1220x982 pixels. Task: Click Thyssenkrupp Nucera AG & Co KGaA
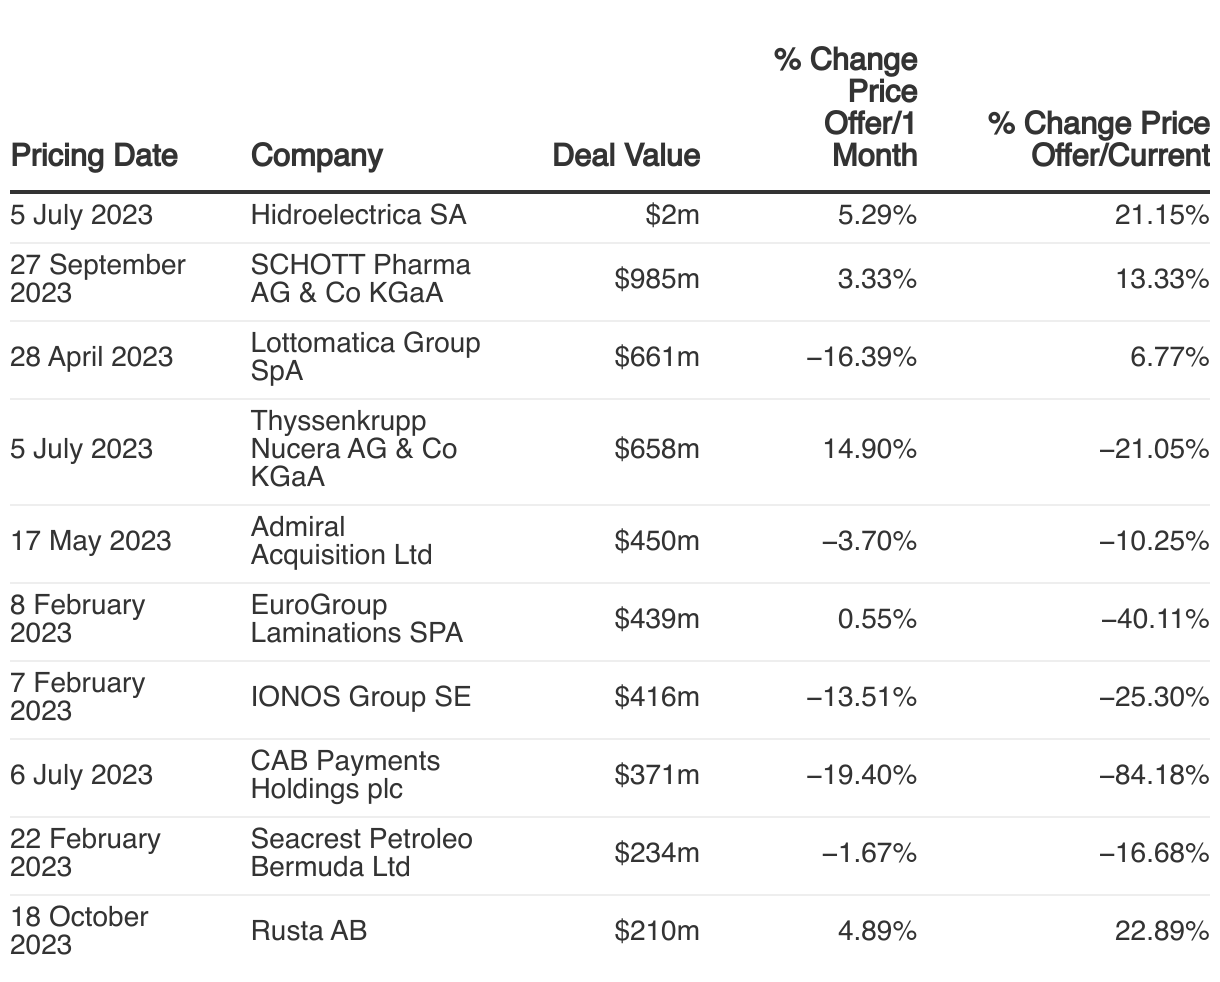click(353, 449)
